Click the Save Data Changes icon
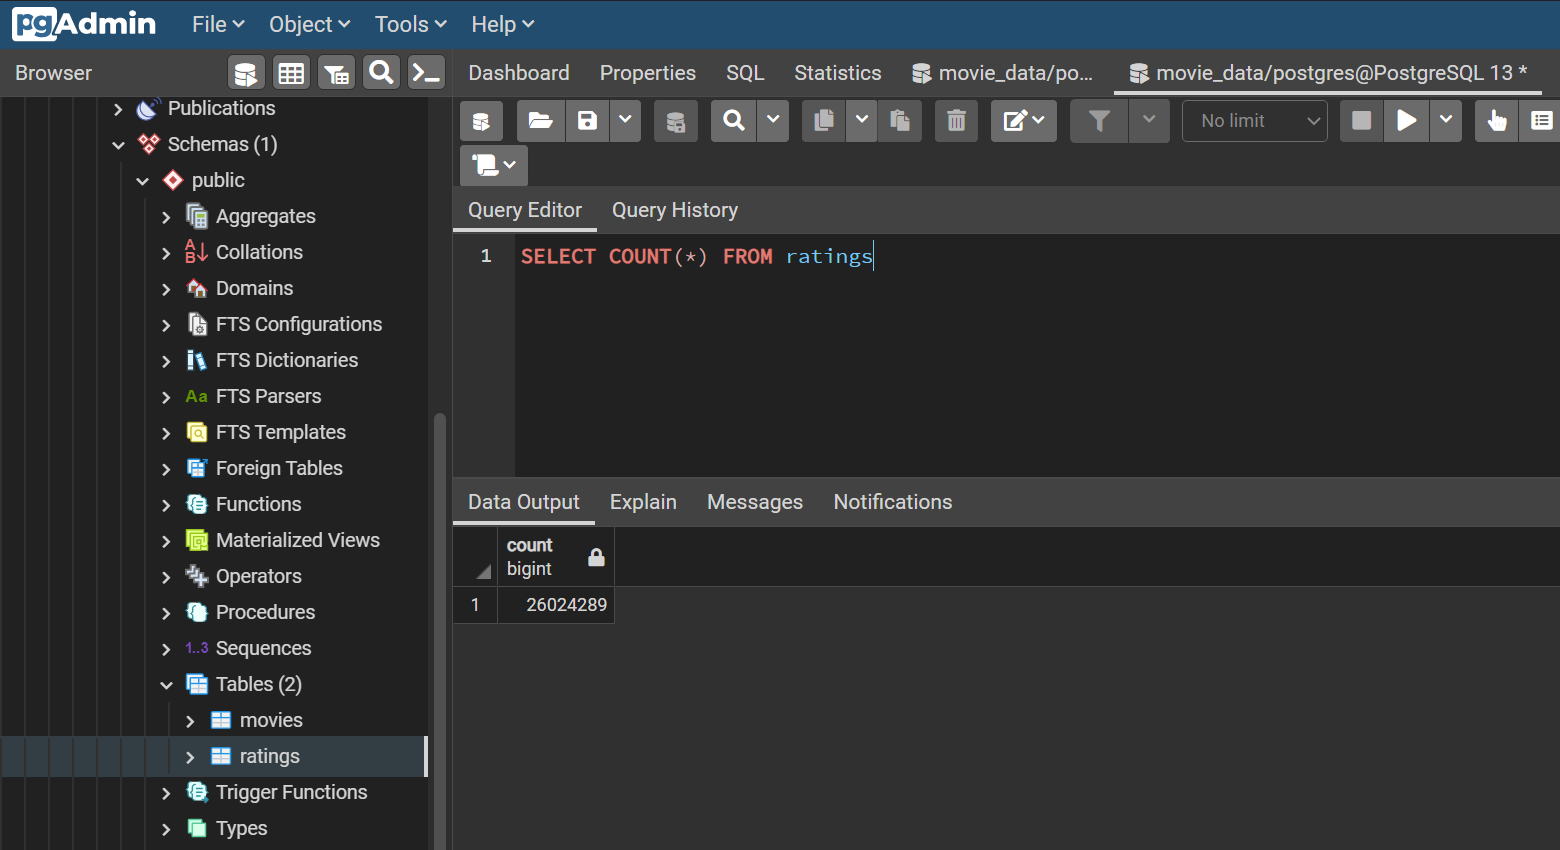1560x850 pixels. (676, 121)
